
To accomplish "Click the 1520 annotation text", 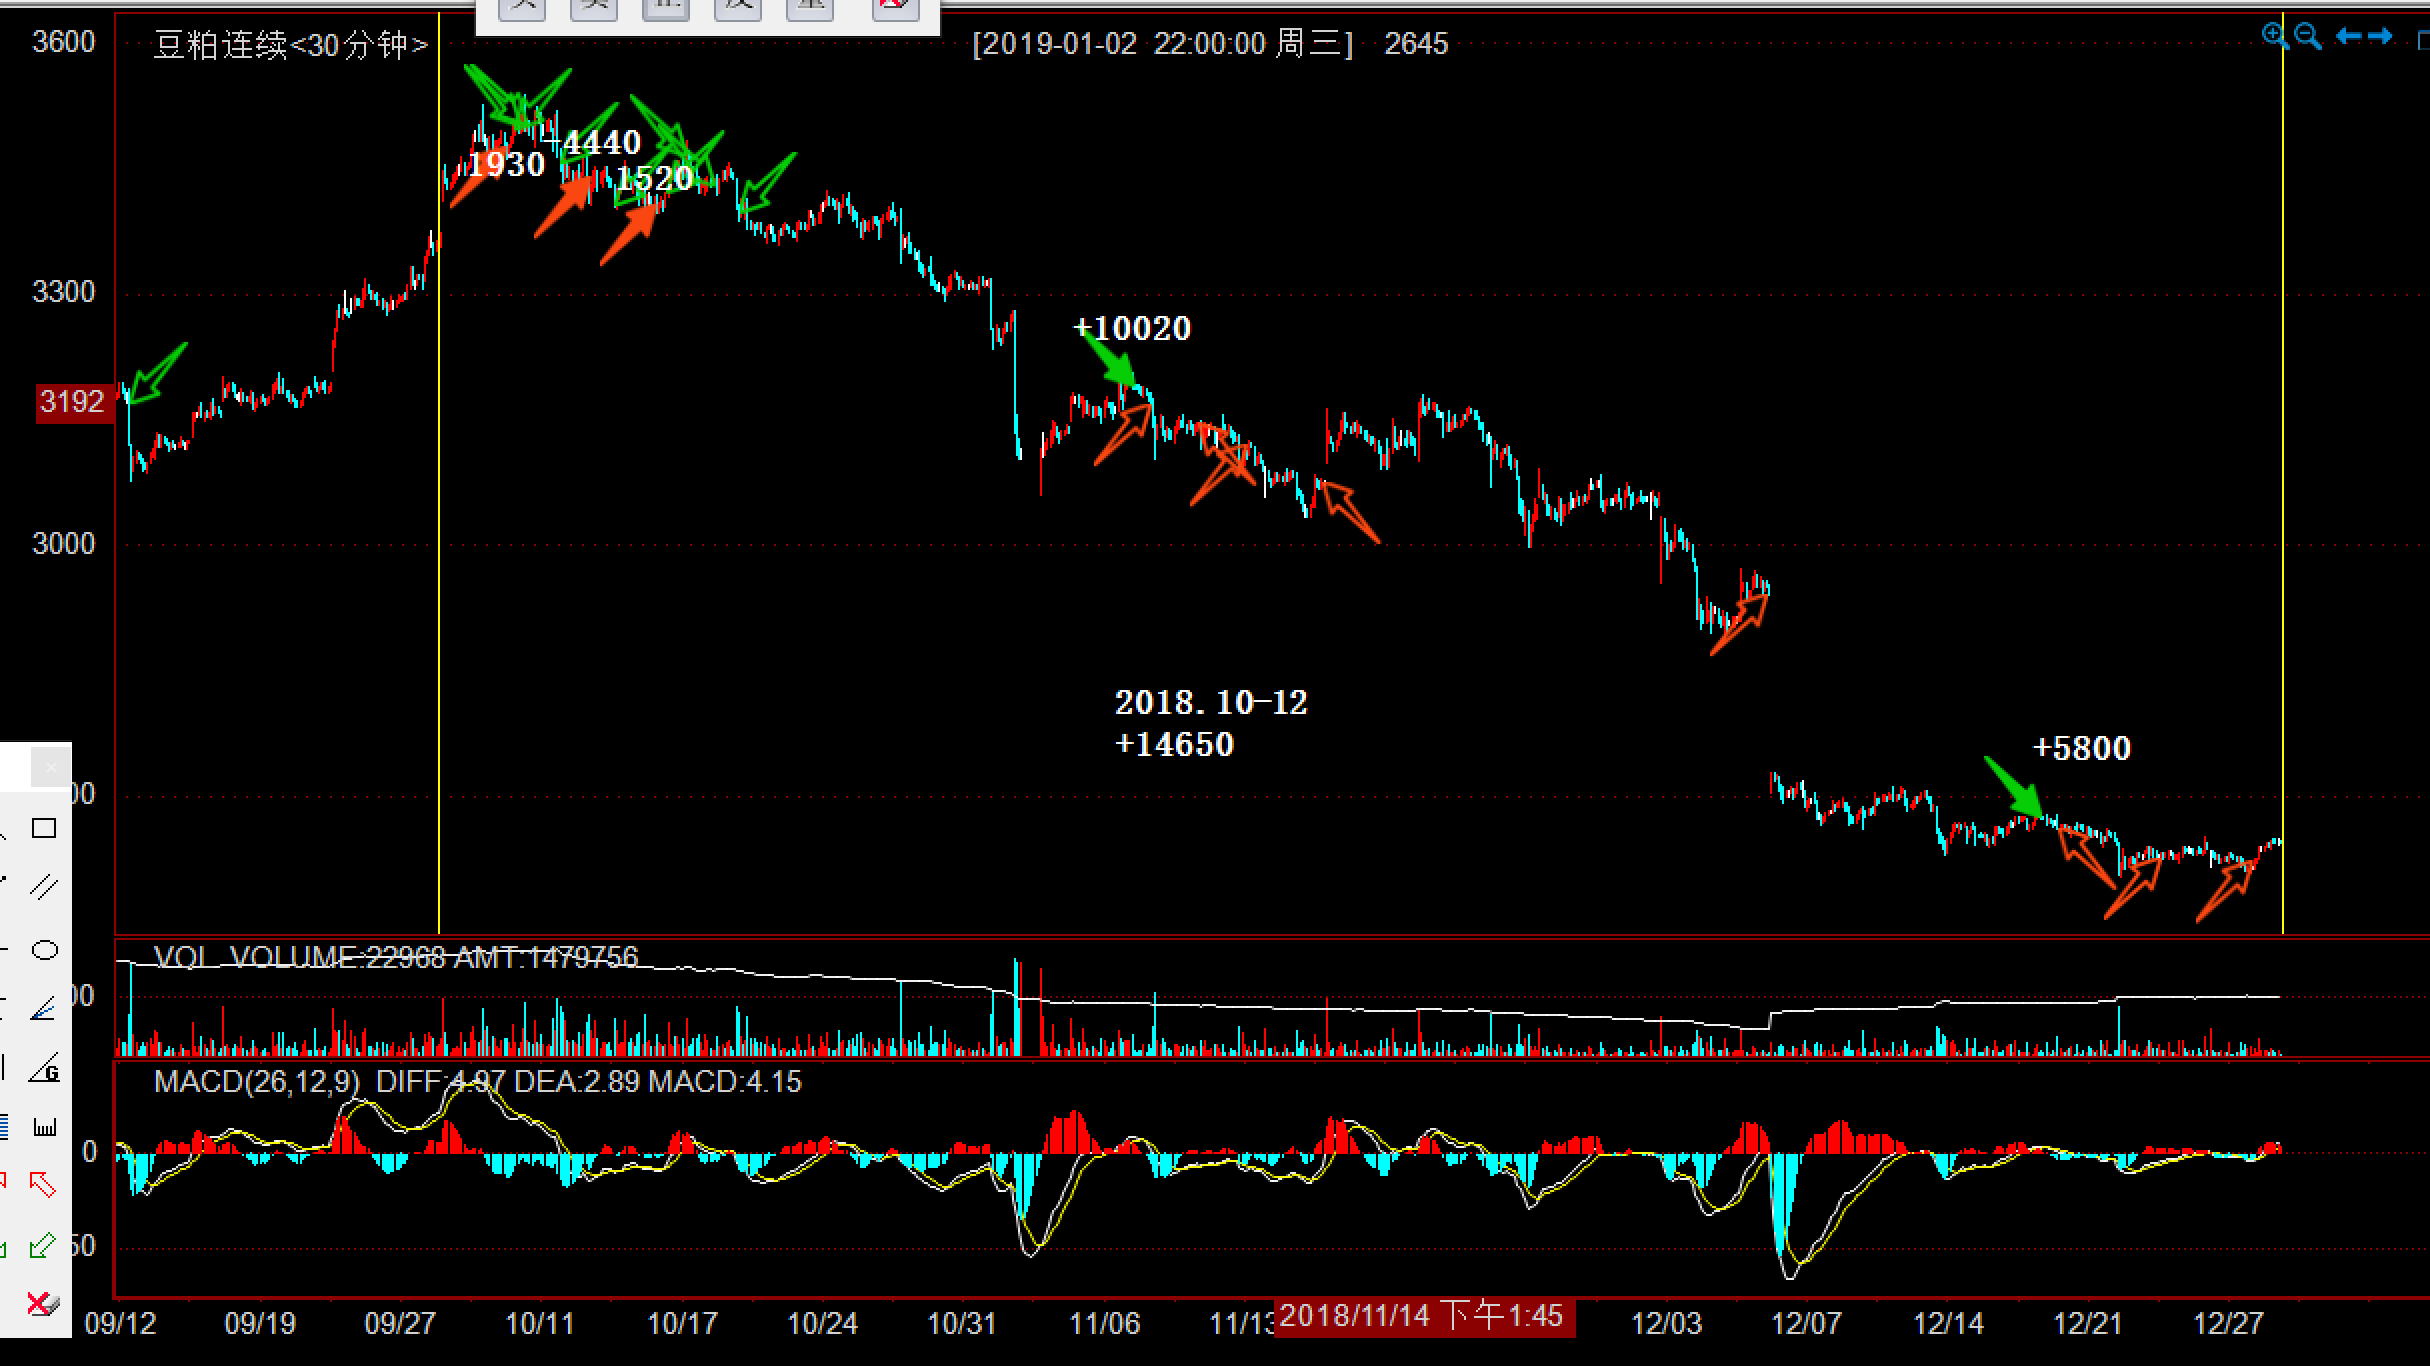I will pyautogui.click(x=654, y=179).
